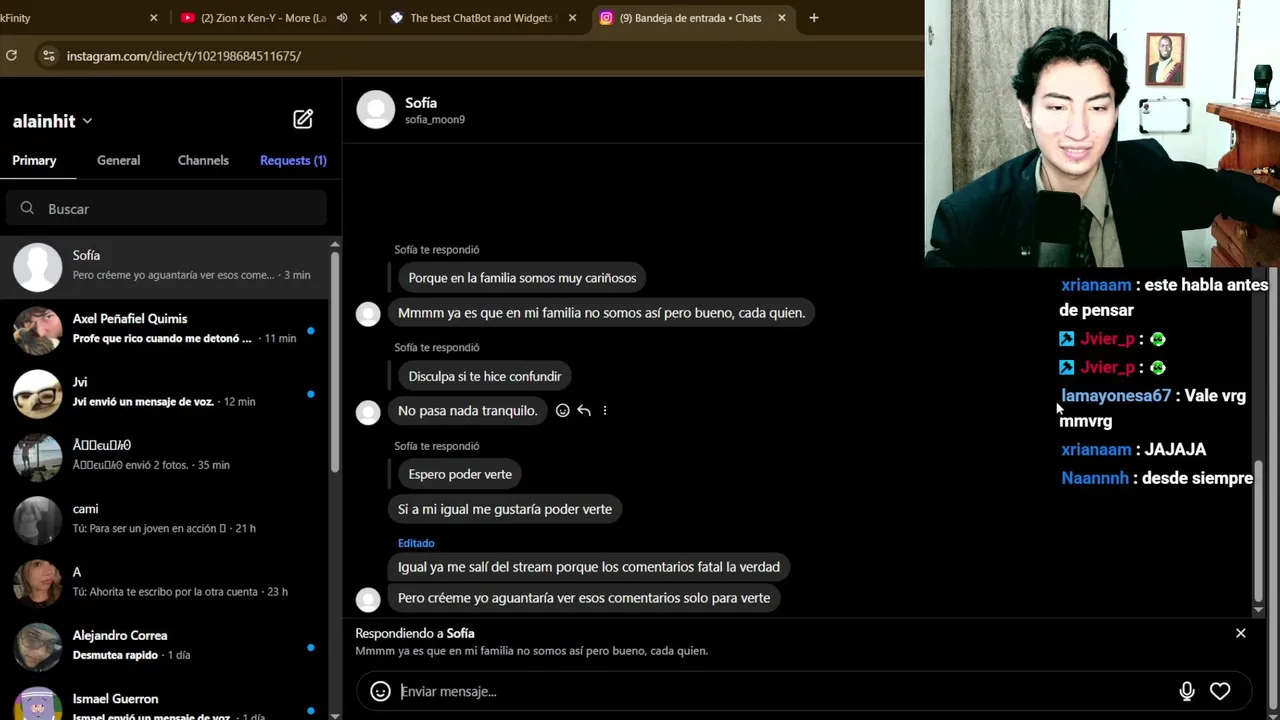Click message 'Disculpa si te hice confundir'
The width and height of the screenshot is (1280, 720).
coord(485,376)
